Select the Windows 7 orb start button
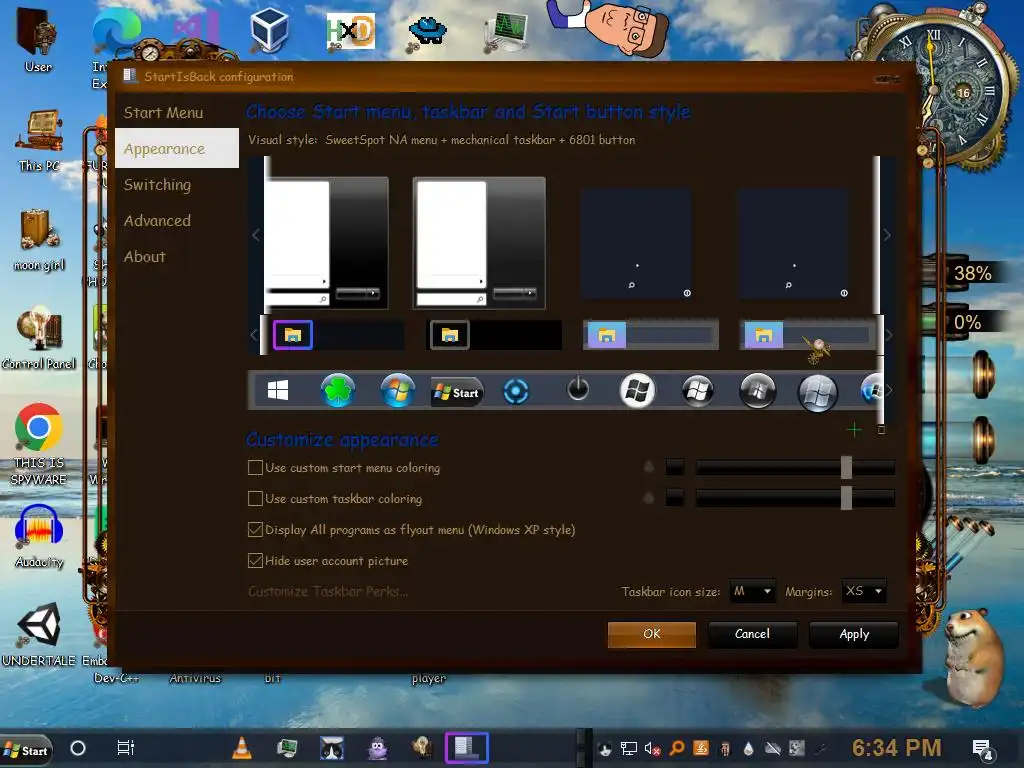Viewport: 1024px width, 768px height. tap(398, 391)
